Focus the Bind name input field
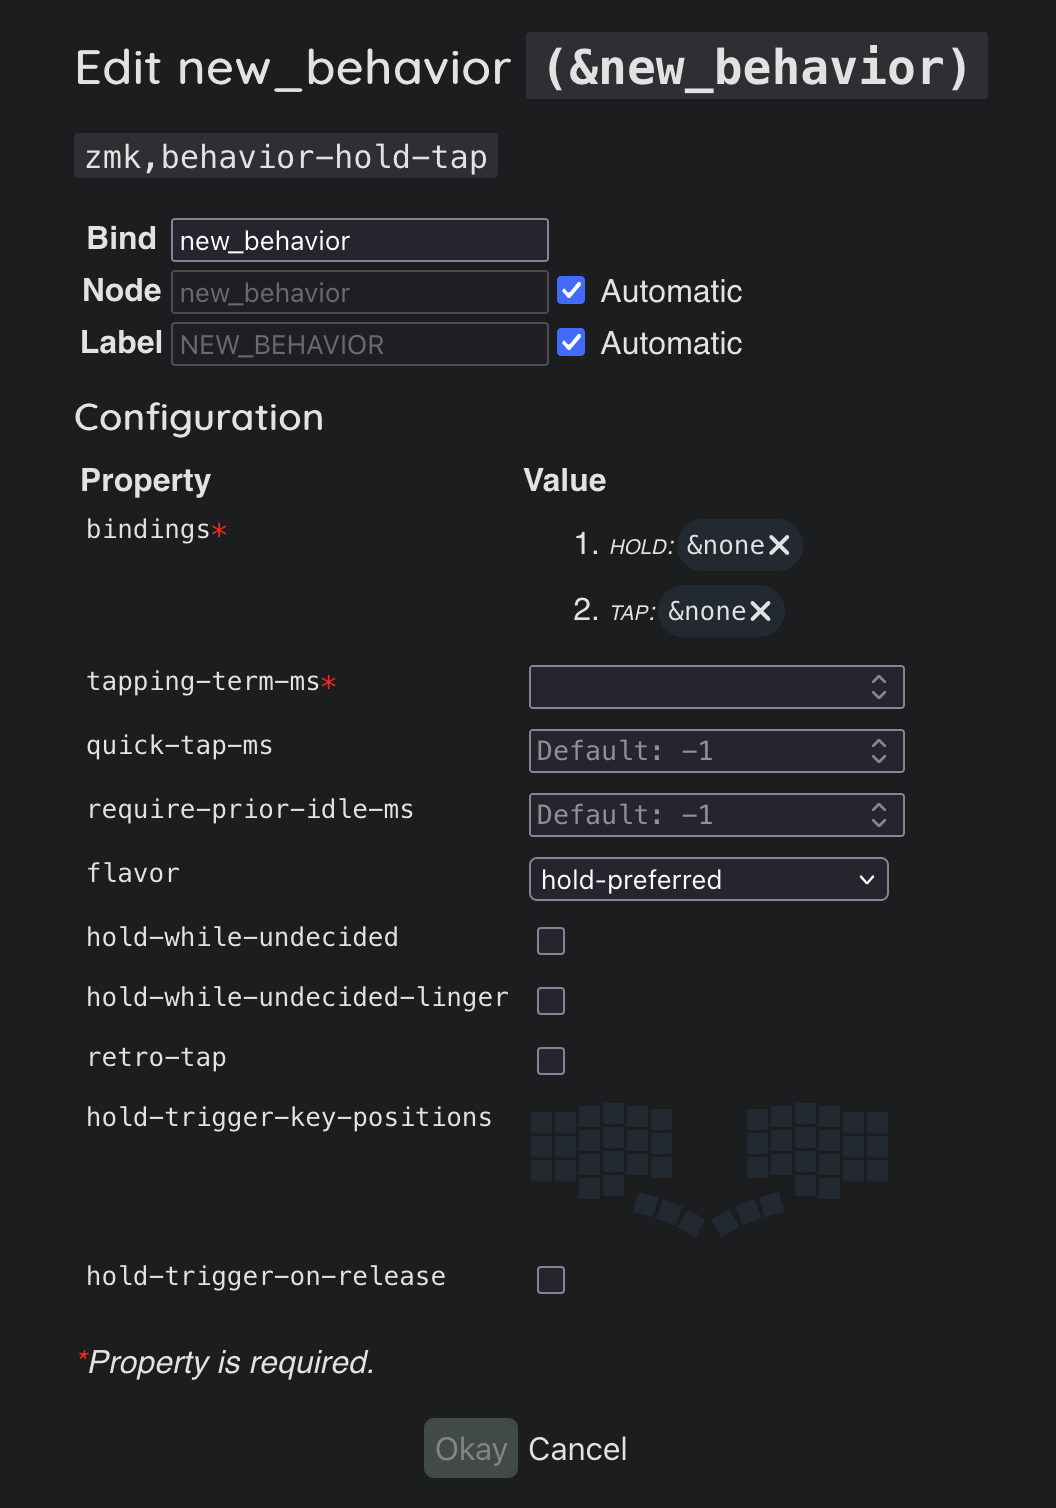 (360, 241)
